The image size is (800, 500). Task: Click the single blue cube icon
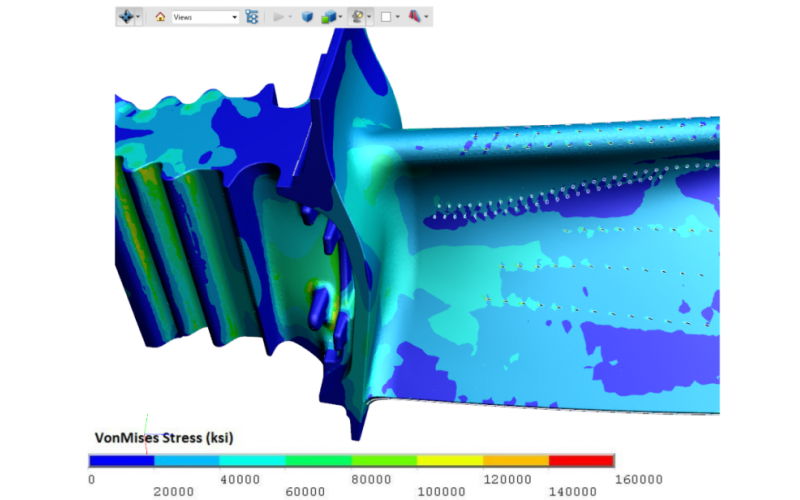tap(307, 17)
